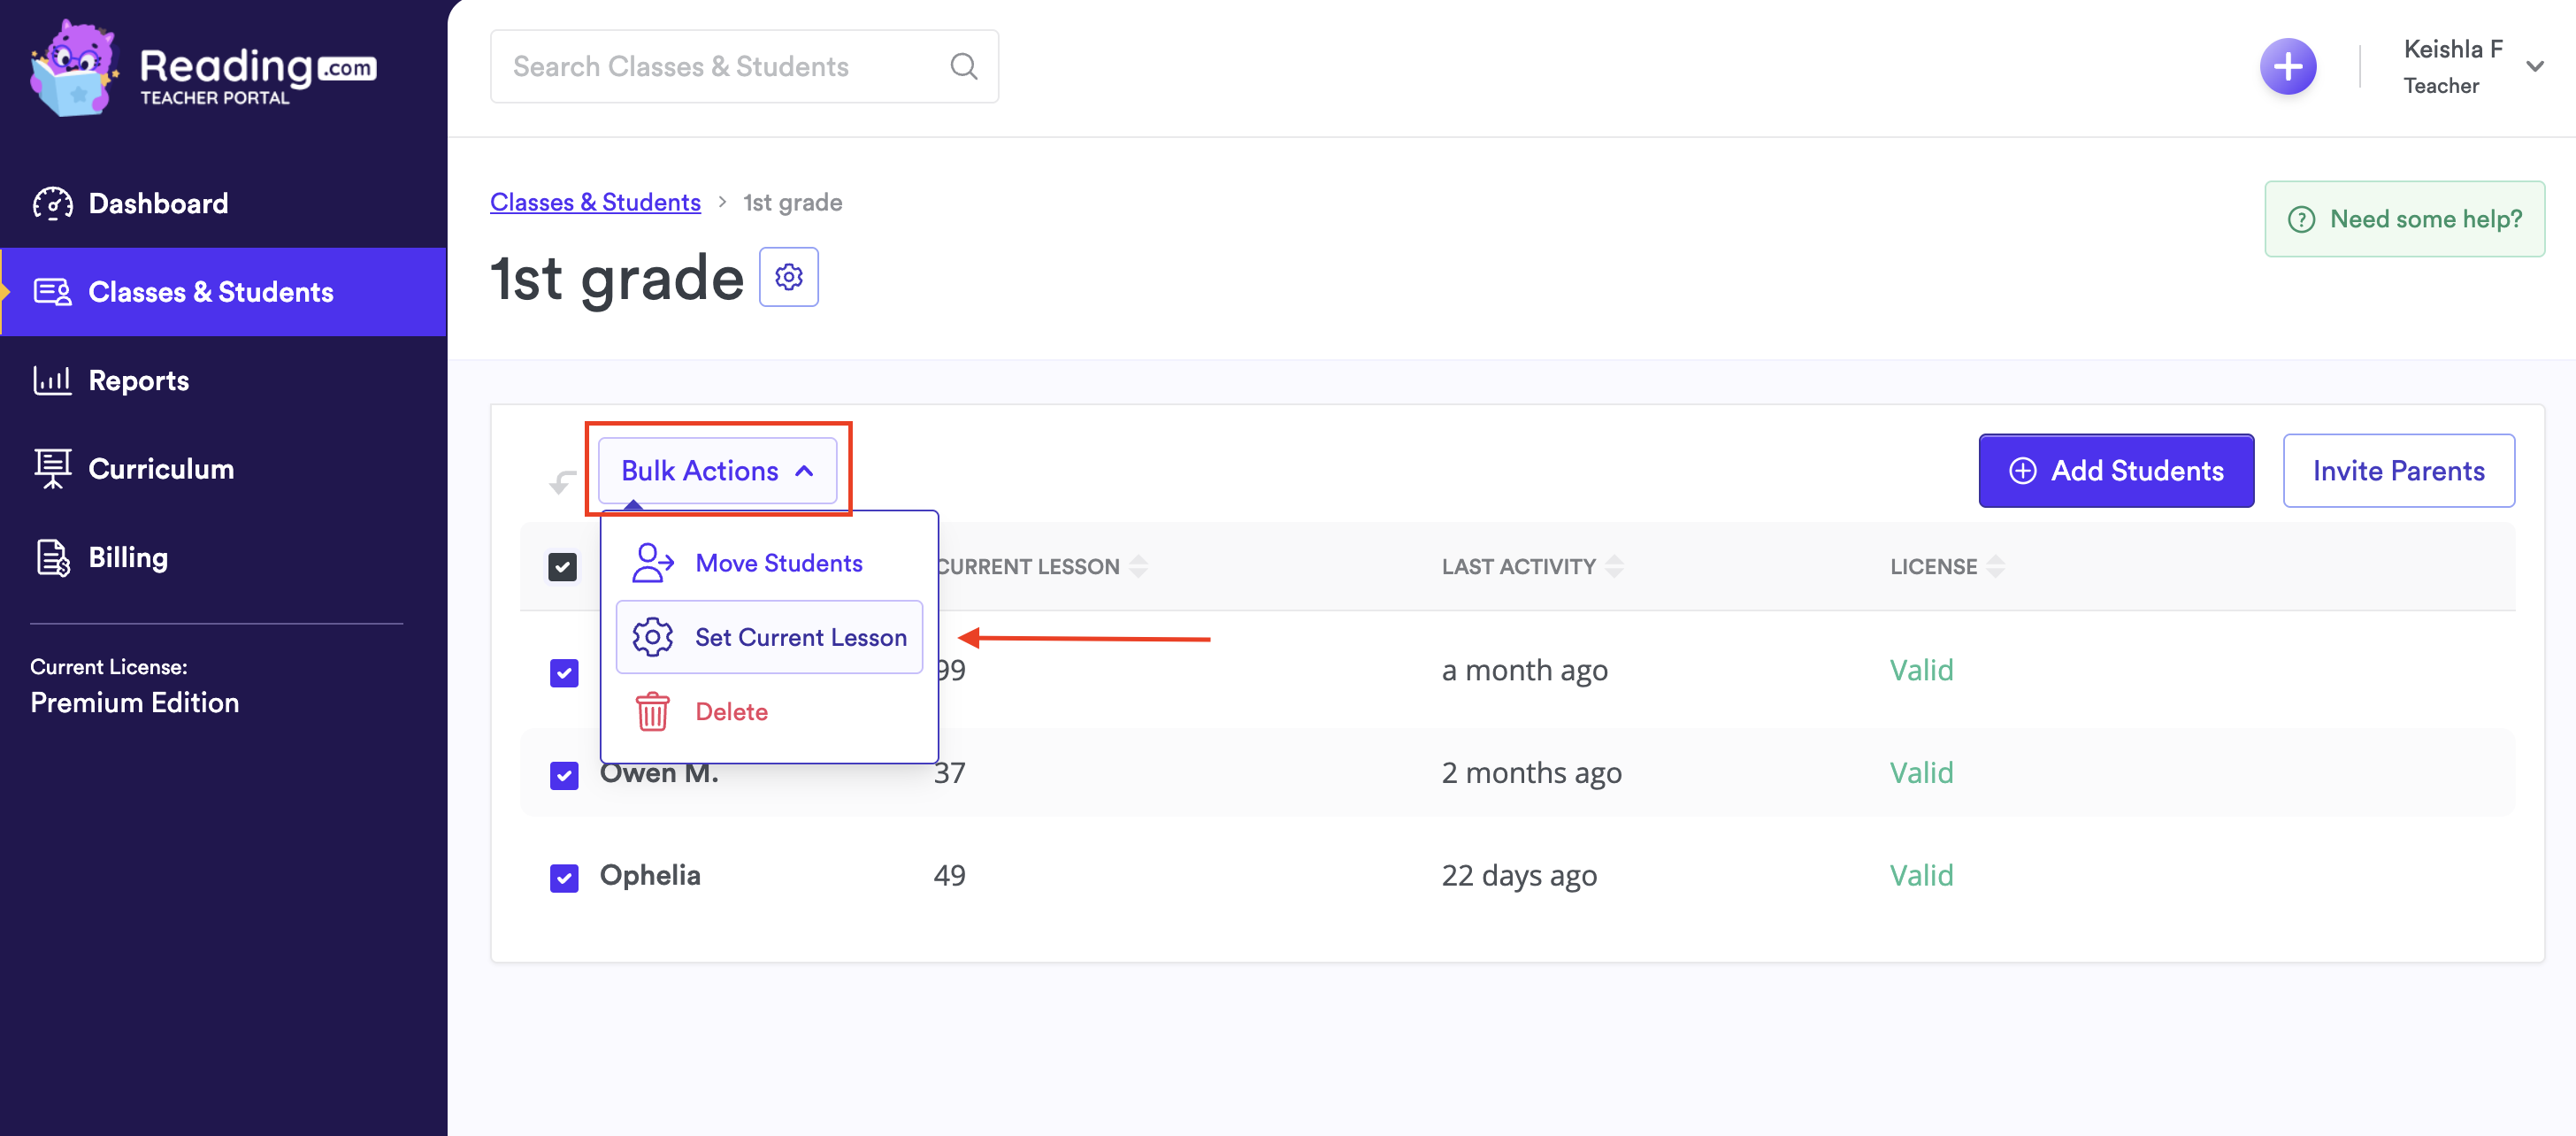
Task: Open Dashboard from the sidebar
Action: pos(158,204)
